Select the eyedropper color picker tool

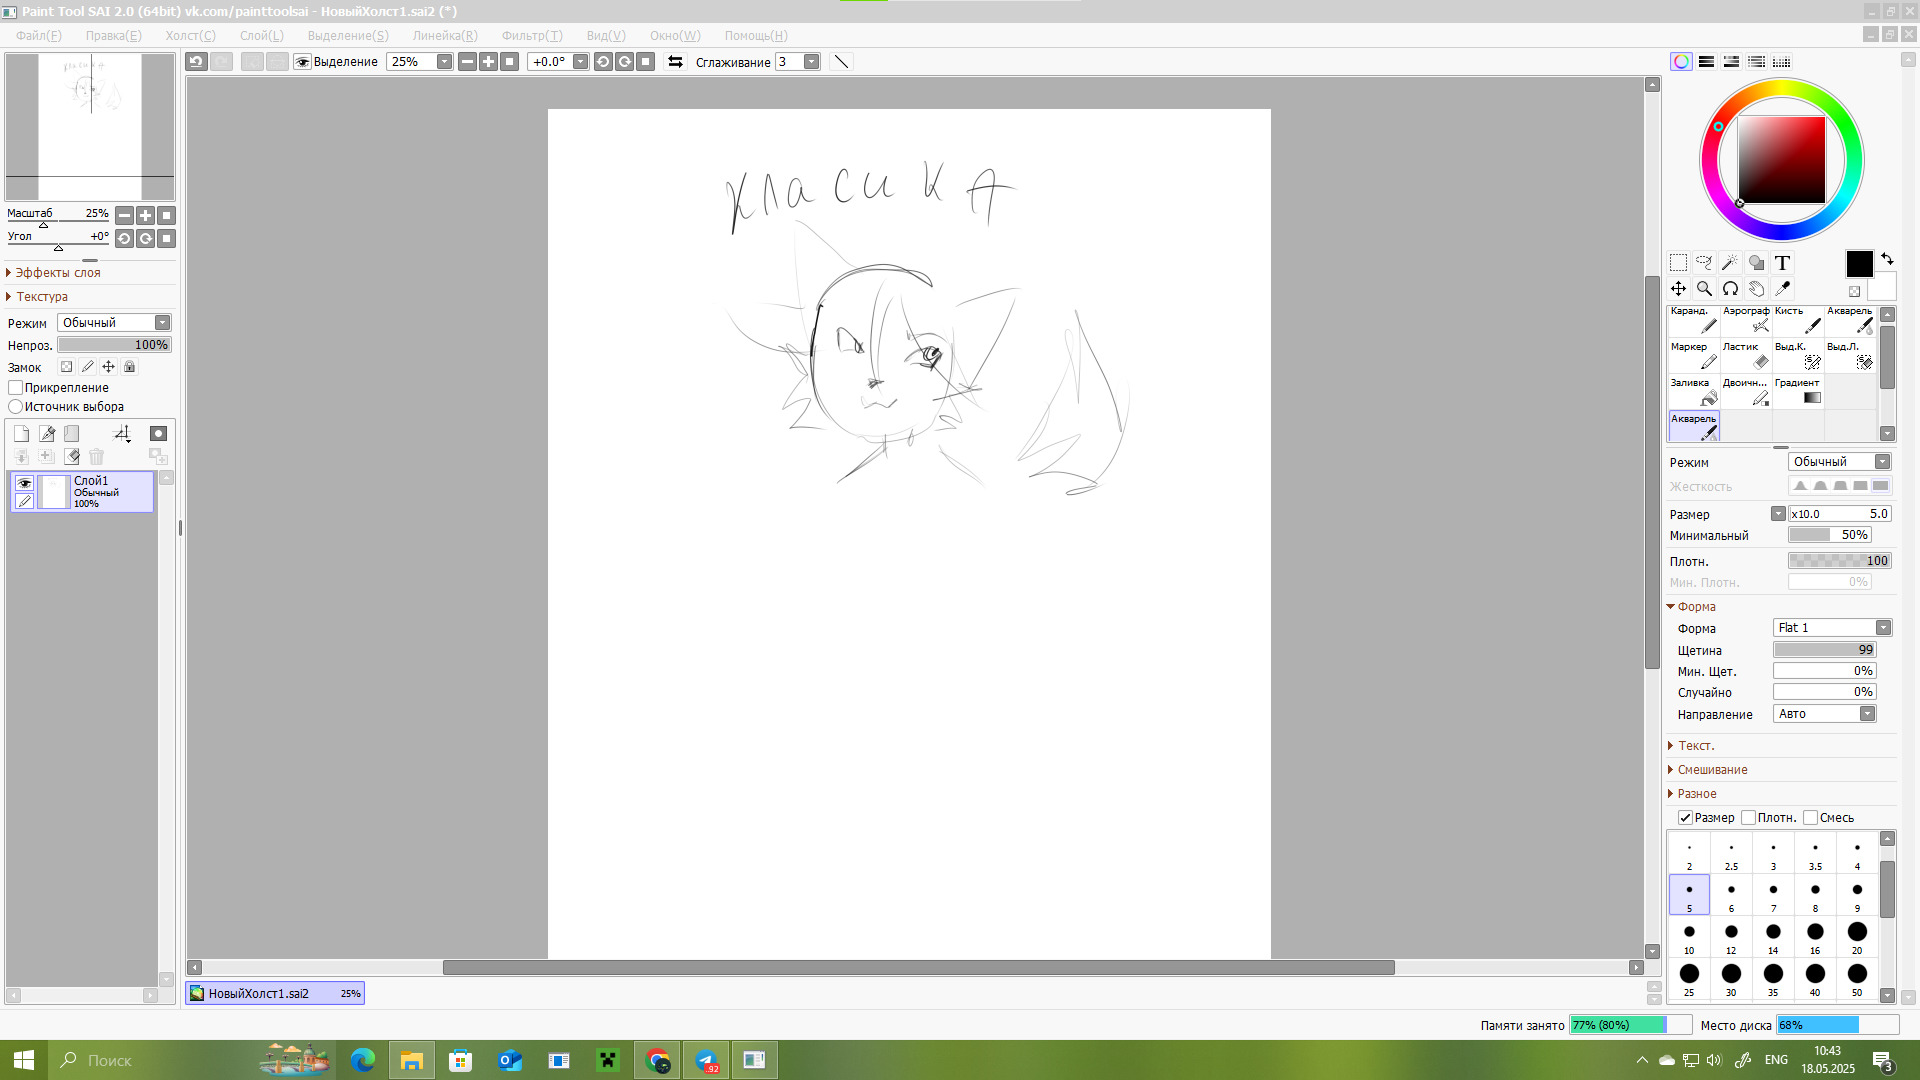tap(1782, 289)
